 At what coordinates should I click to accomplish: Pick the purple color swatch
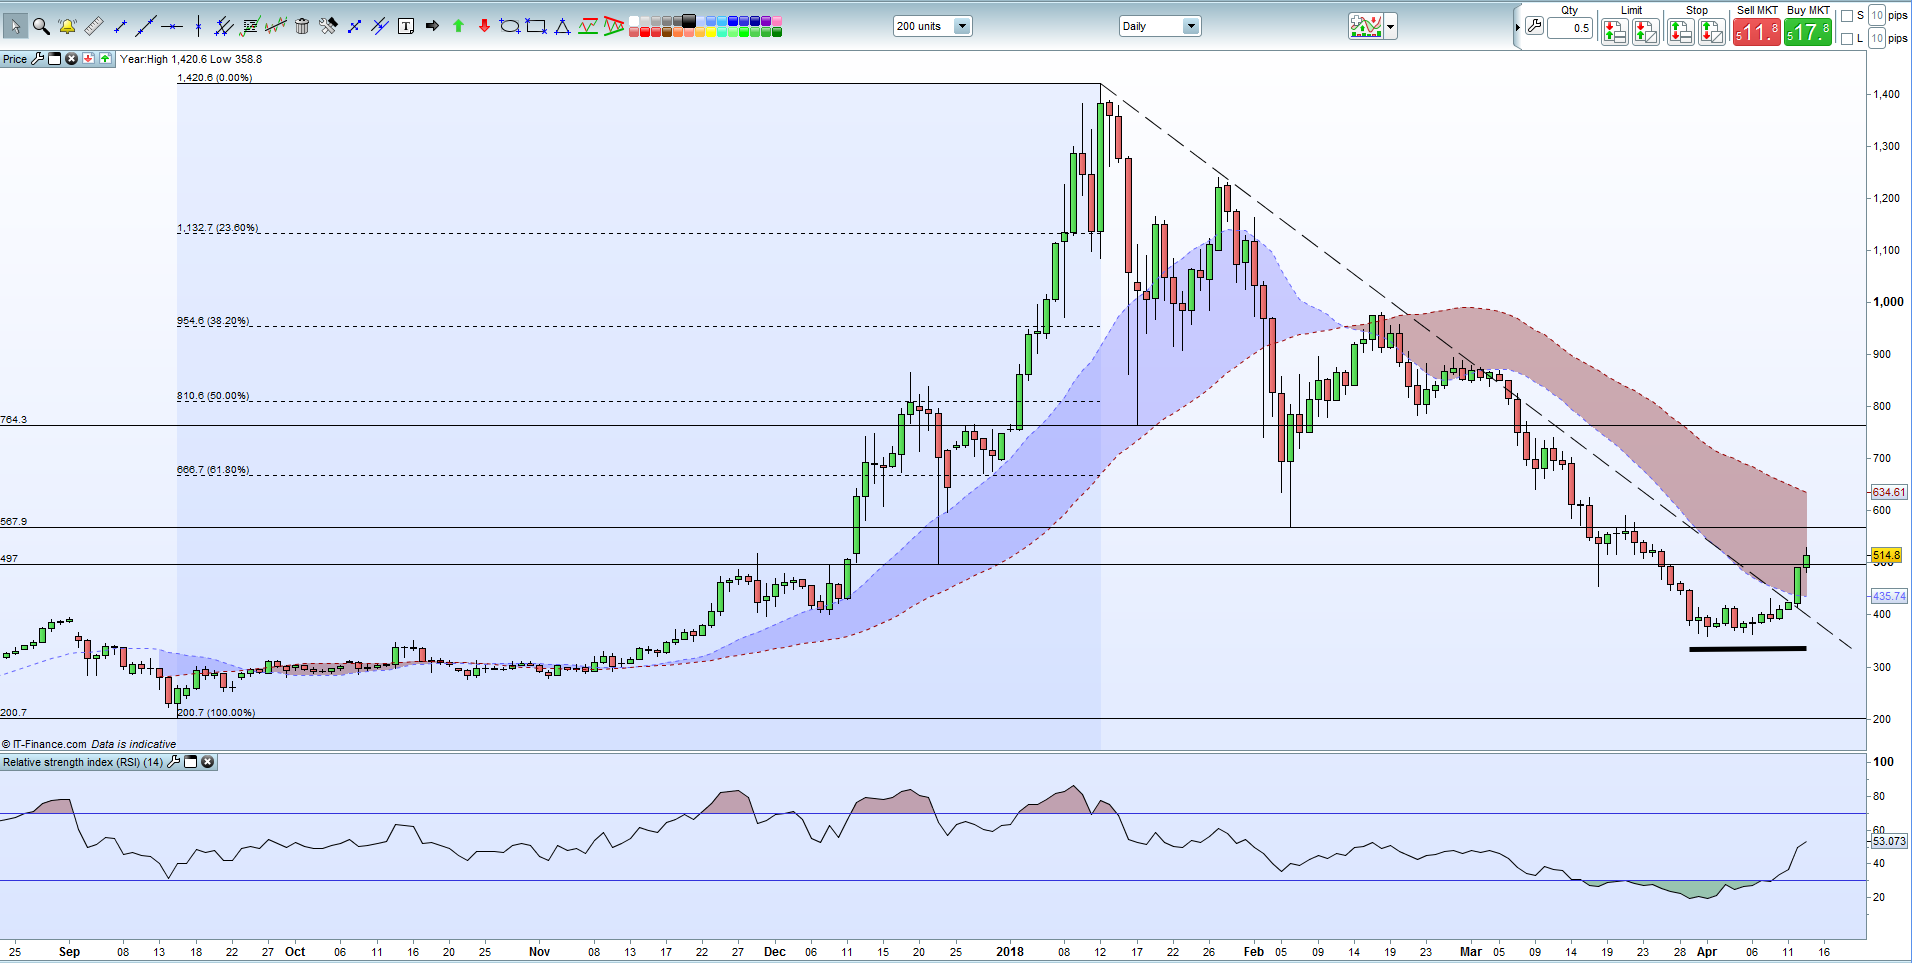pyautogui.click(x=766, y=21)
